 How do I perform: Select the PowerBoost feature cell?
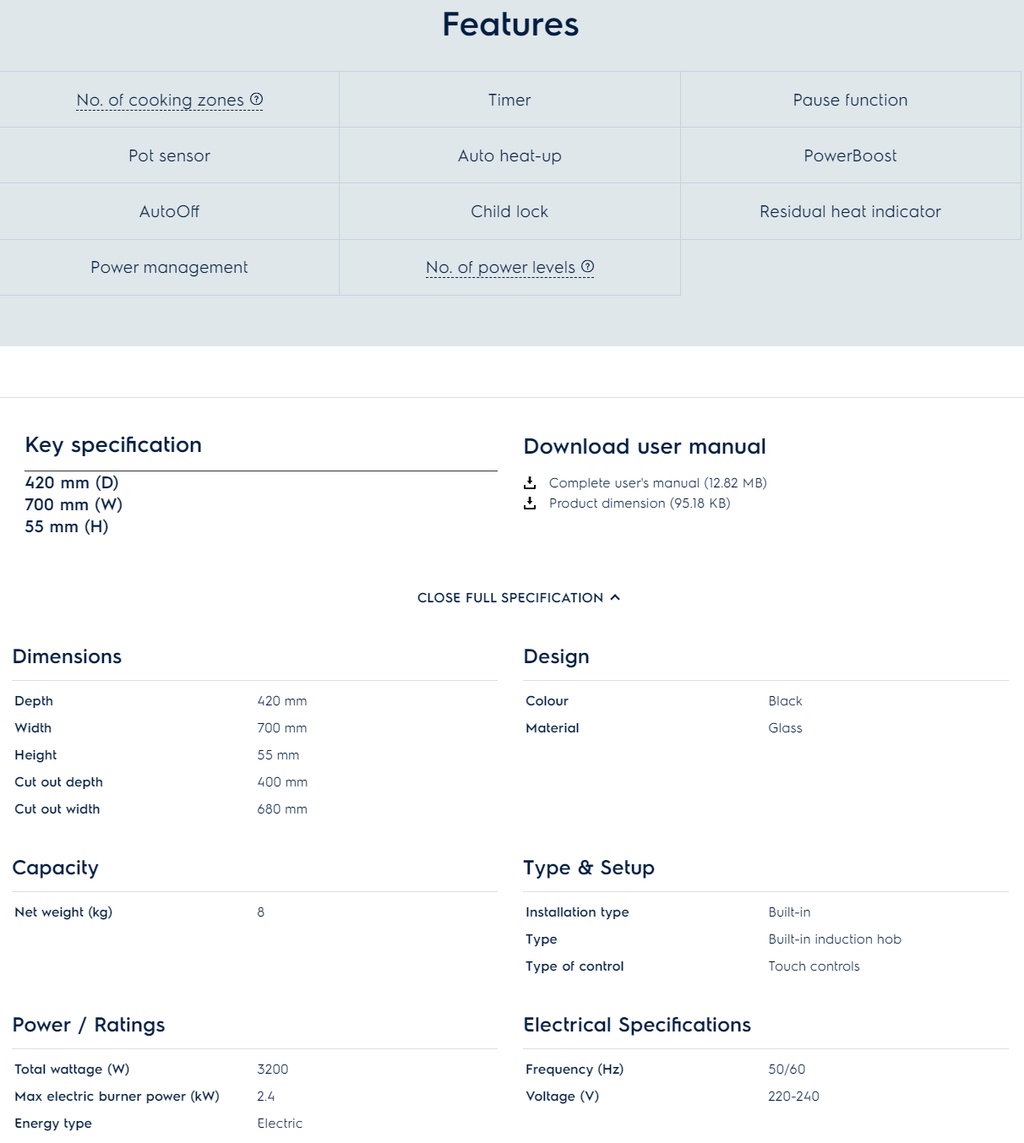tap(850, 156)
